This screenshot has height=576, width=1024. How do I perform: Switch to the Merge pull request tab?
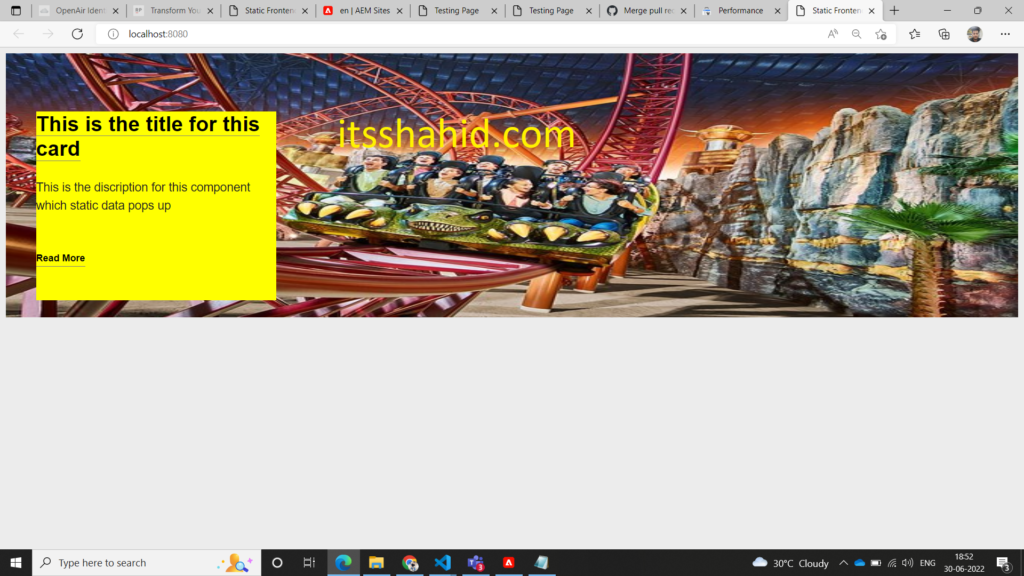(x=647, y=10)
